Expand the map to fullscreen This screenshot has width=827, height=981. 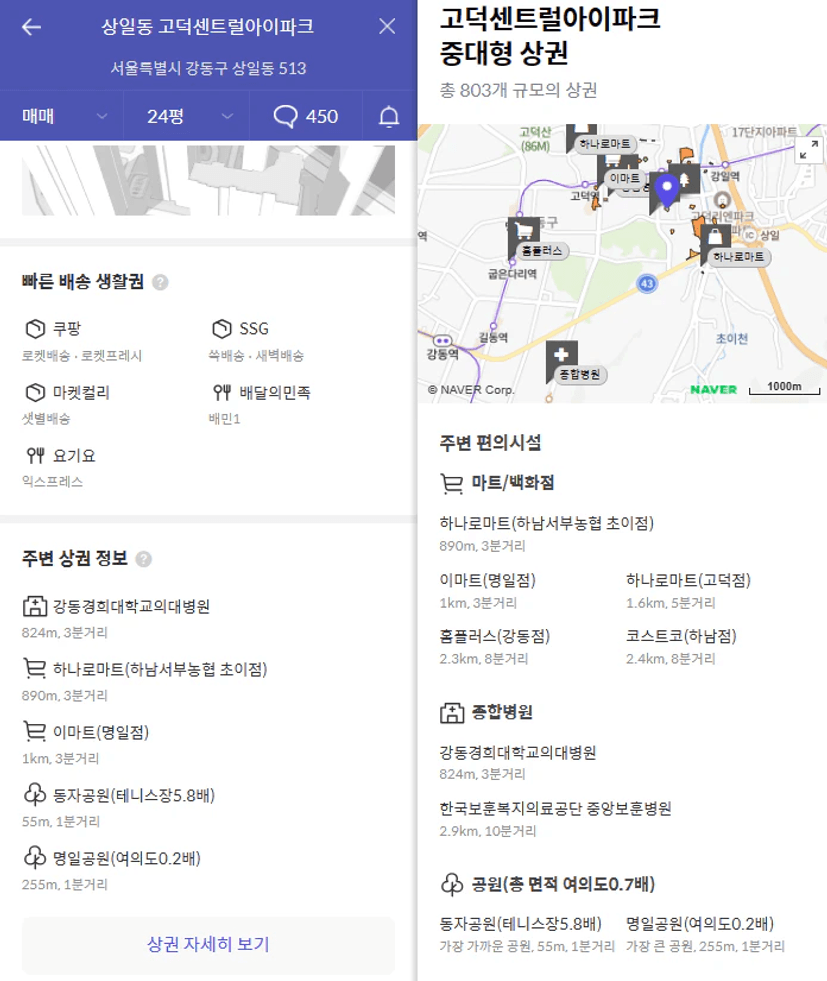point(809,150)
